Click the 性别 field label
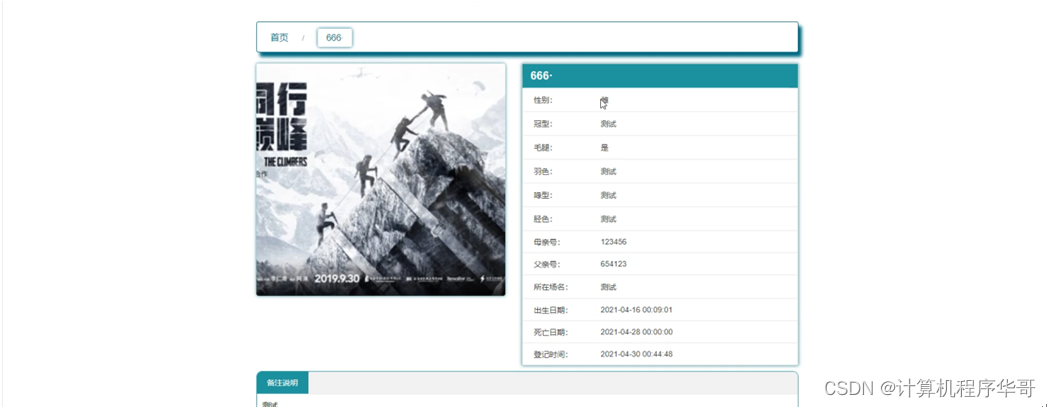The width and height of the screenshot is (1051, 407). click(543, 100)
